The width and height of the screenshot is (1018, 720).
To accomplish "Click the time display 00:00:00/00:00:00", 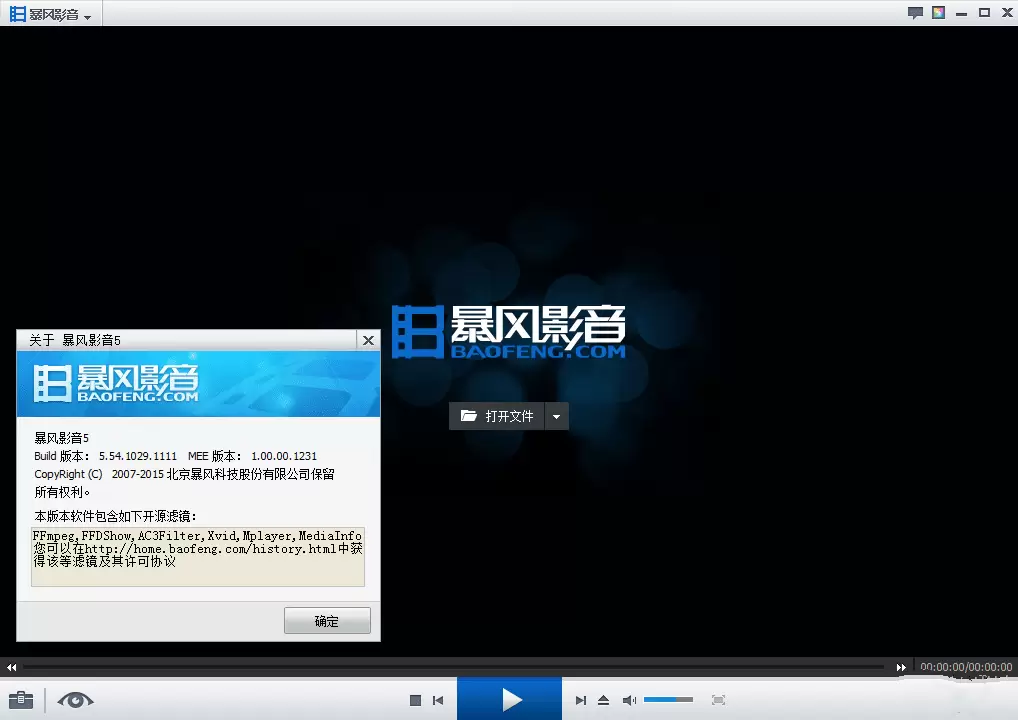I will point(966,667).
